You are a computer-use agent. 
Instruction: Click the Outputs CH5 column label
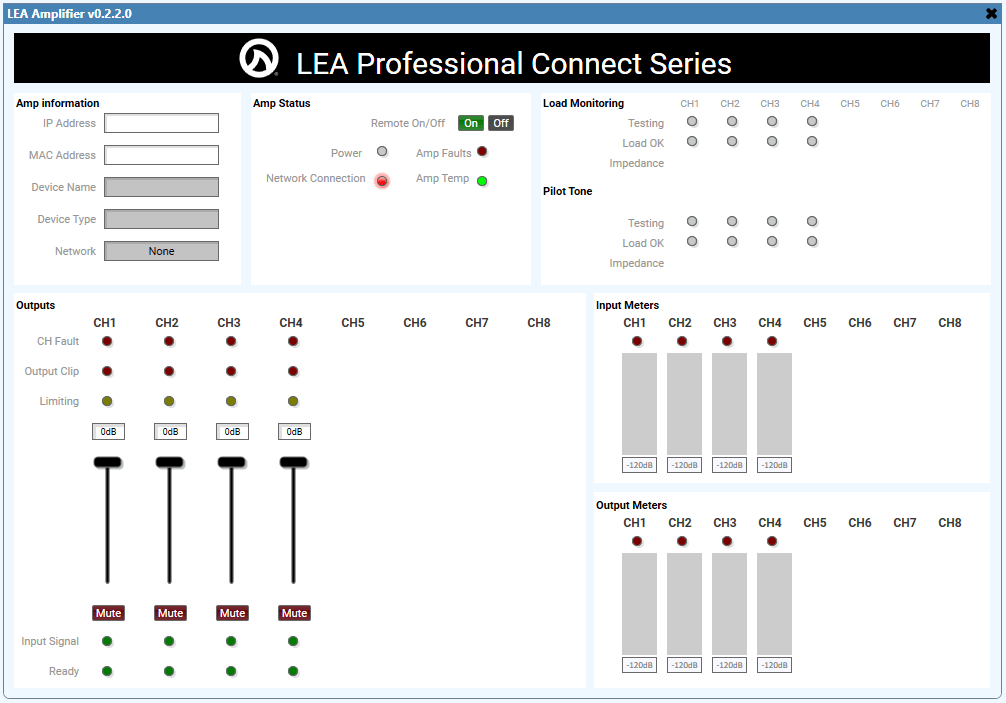pos(353,323)
